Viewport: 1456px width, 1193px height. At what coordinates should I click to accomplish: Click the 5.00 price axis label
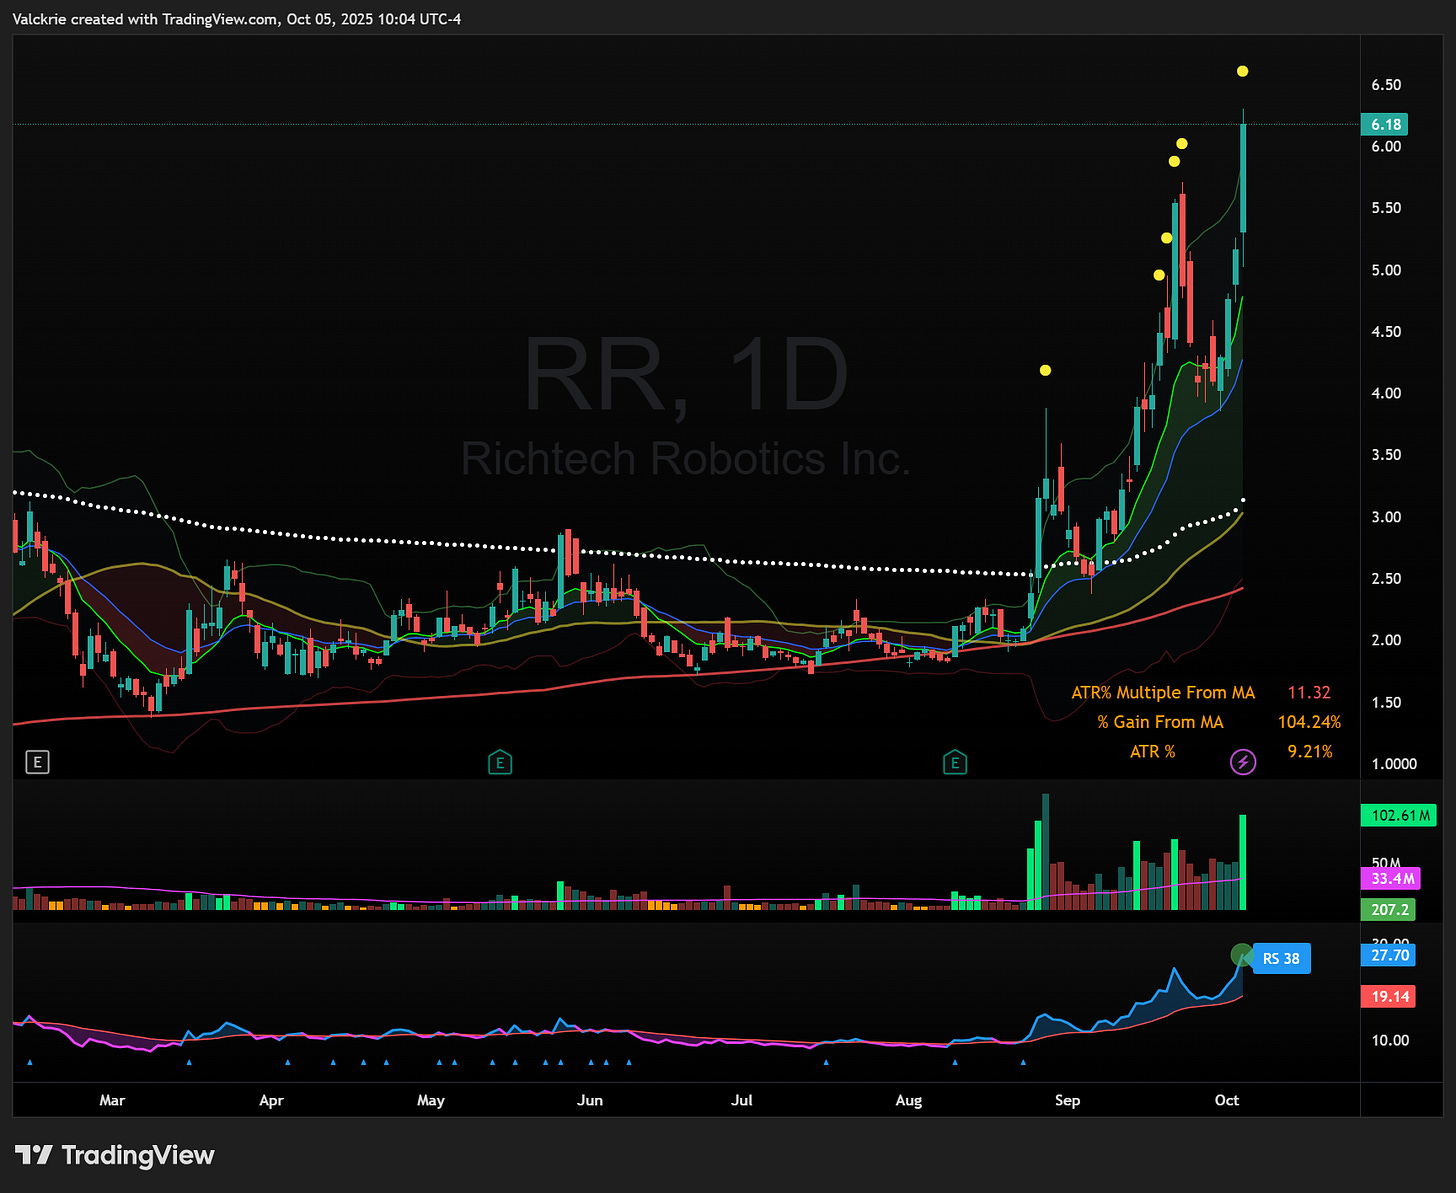[x=1386, y=270]
